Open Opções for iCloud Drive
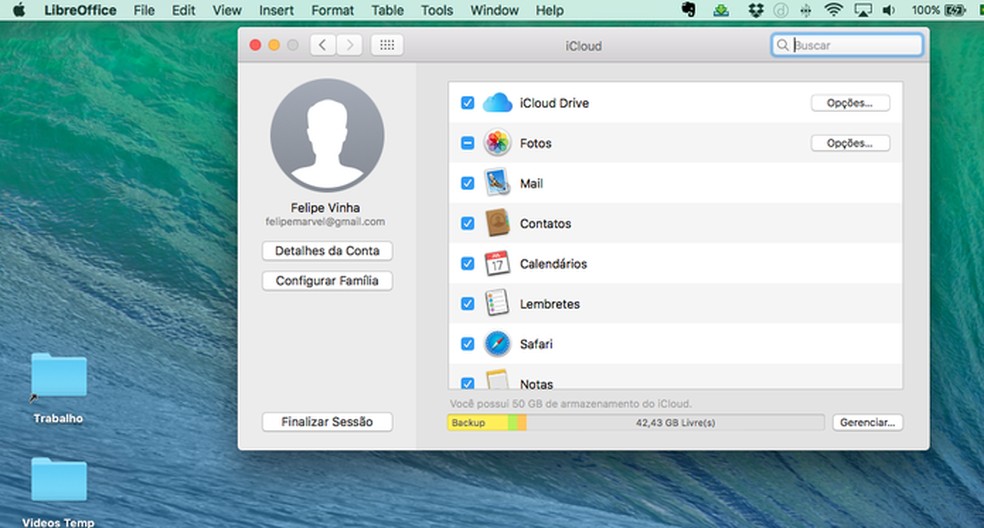This screenshot has width=984, height=528. click(850, 103)
